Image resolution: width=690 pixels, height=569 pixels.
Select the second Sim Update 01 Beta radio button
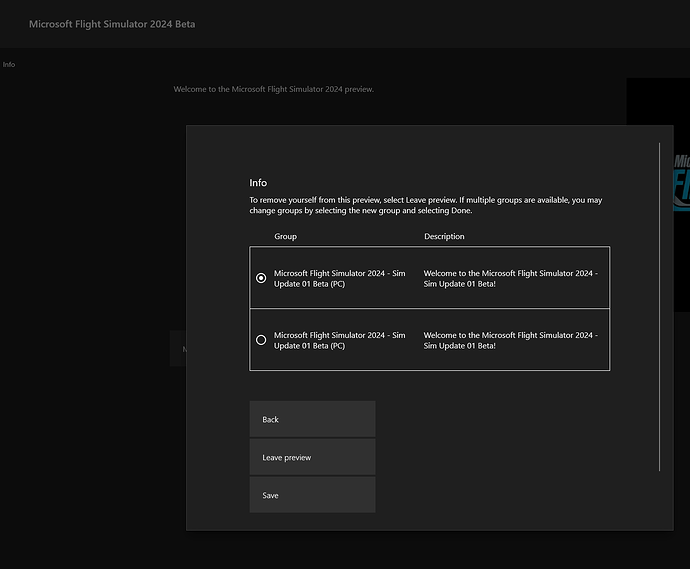pos(261,340)
